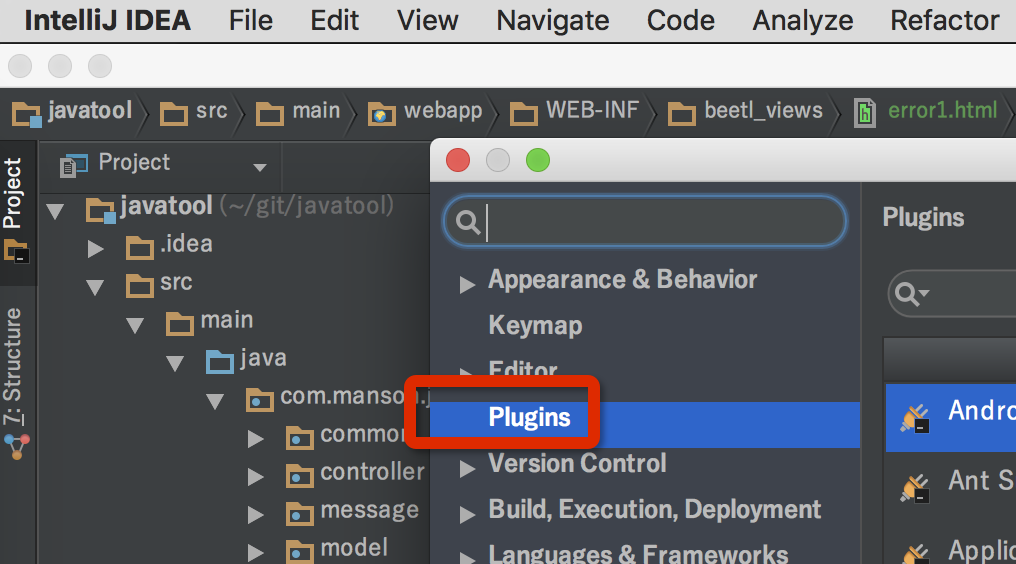Select the message package in tree
Screen dimensions: 1016x564
(370, 510)
